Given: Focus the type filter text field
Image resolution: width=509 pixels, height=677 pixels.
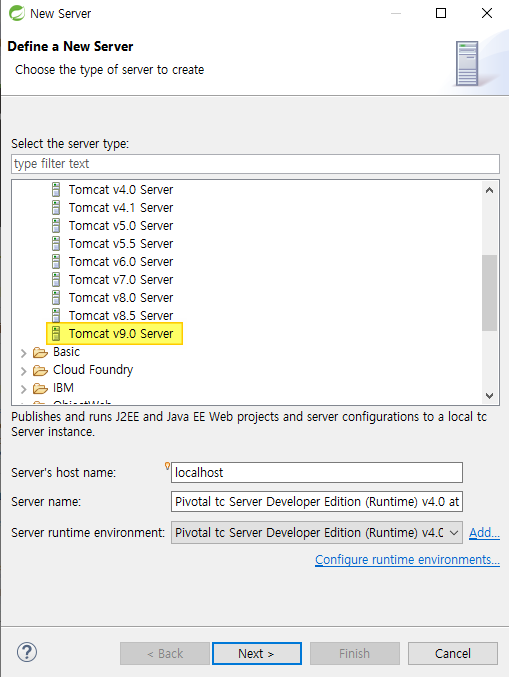Looking at the screenshot, I should coord(255,164).
